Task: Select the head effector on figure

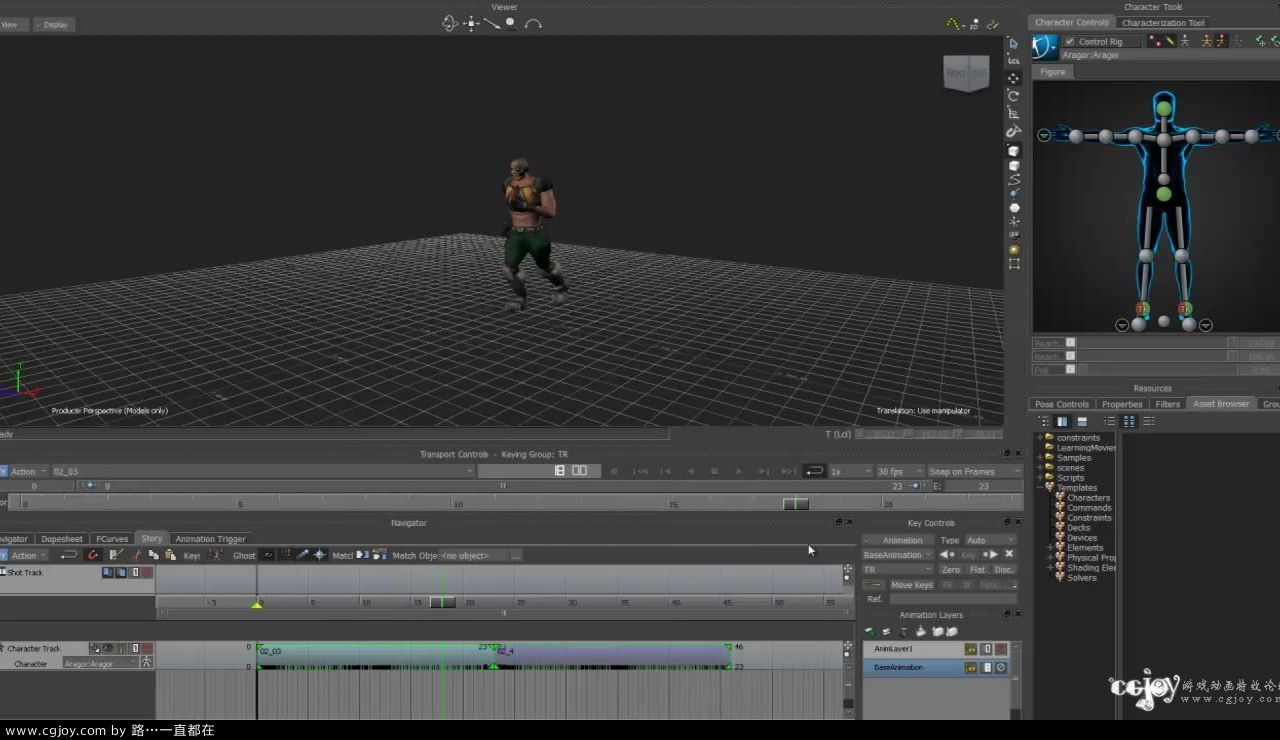Action: [1163, 108]
